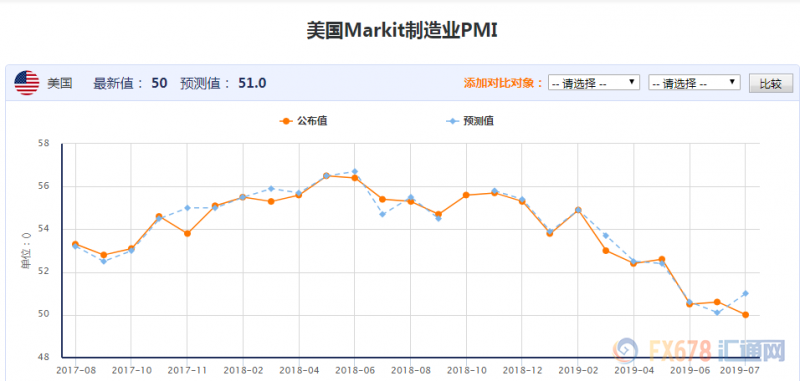Select the orange 公布值 point at 2019-04
This screenshot has width=800, height=381.
pyautogui.click(x=634, y=263)
